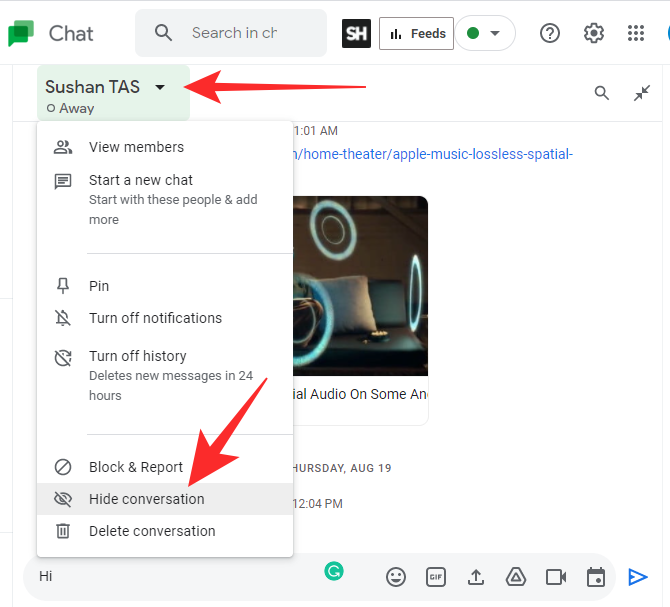Viewport: 670px width, 607px height.
Task: Choose Delete conversation menu item
Action: coord(152,531)
